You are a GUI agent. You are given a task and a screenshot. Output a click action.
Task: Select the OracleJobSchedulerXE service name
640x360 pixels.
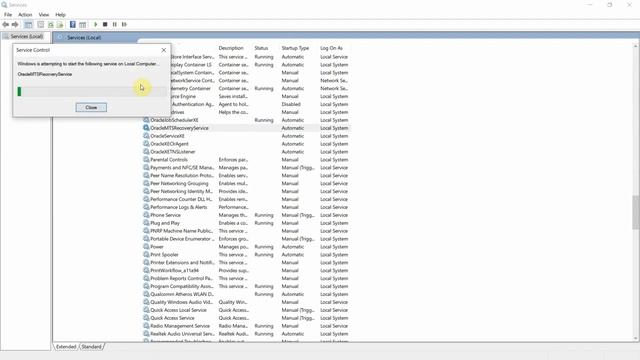[x=174, y=120]
